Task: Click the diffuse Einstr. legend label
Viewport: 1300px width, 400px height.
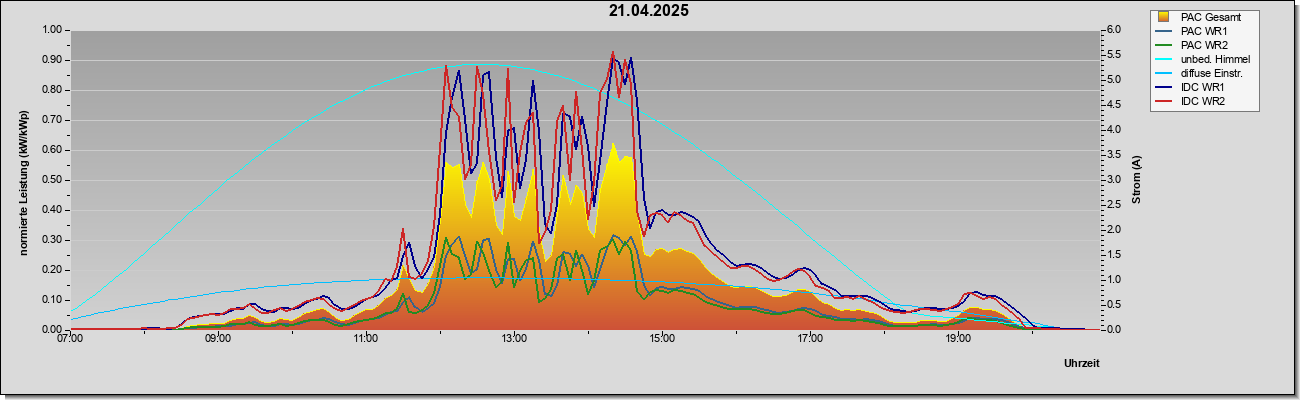Action: 1214,73
